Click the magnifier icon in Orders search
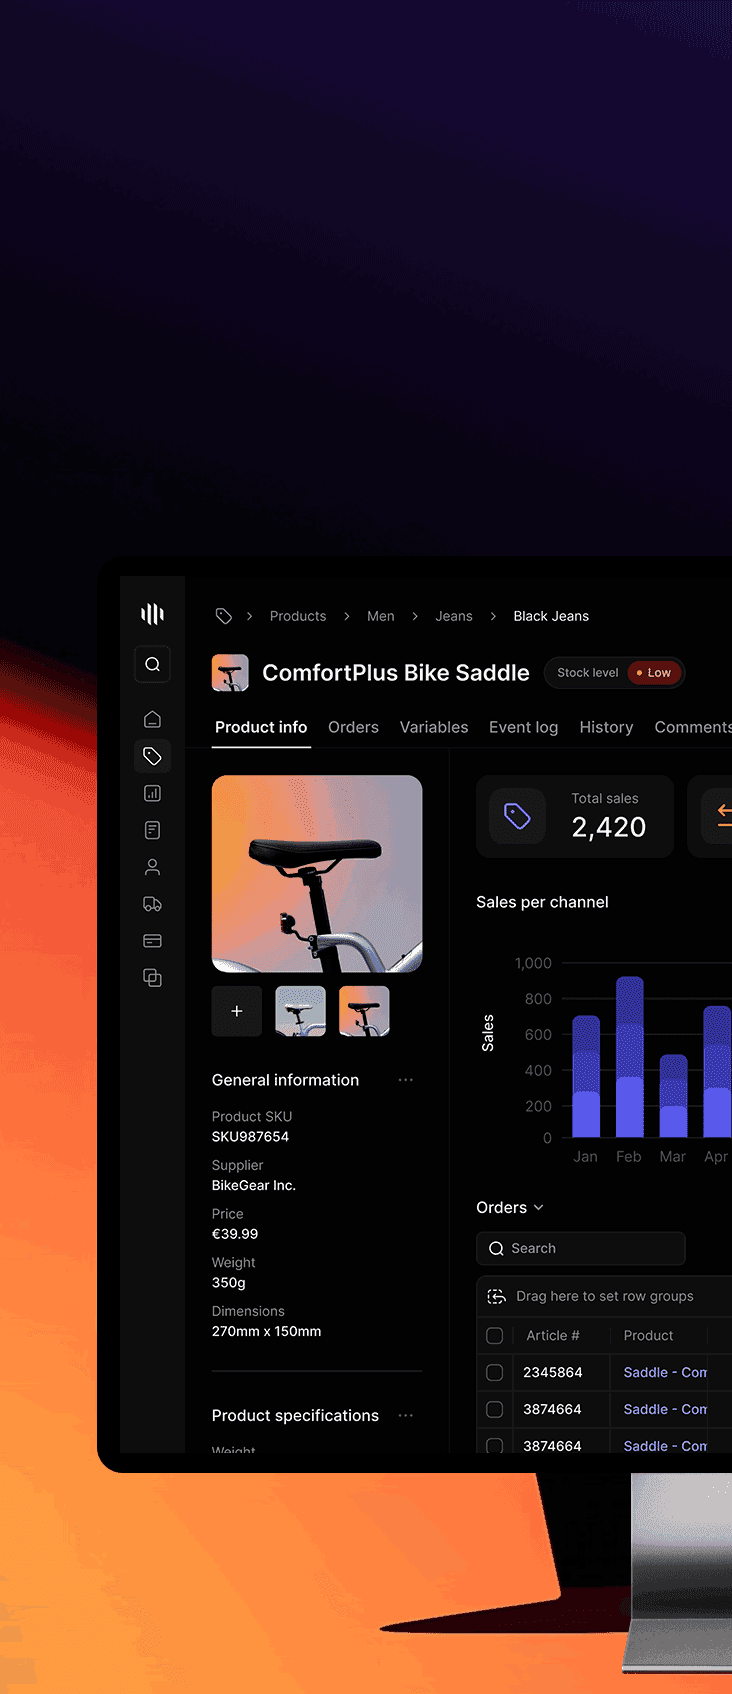 pos(496,1248)
